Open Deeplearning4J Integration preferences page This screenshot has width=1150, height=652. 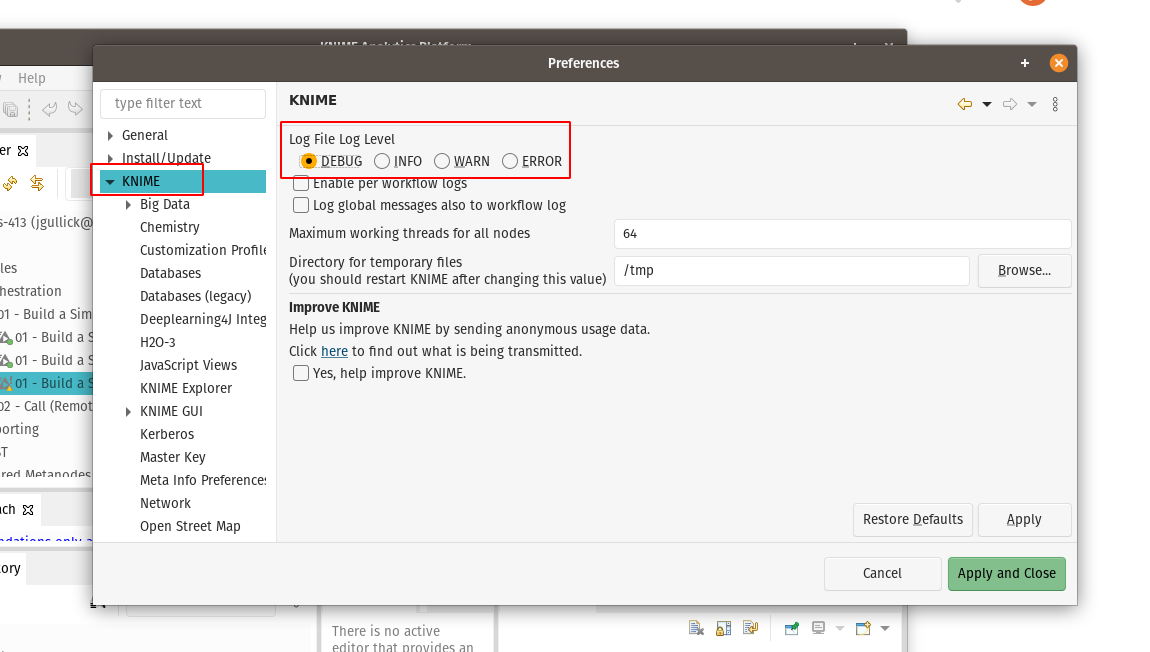tap(203, 319)
